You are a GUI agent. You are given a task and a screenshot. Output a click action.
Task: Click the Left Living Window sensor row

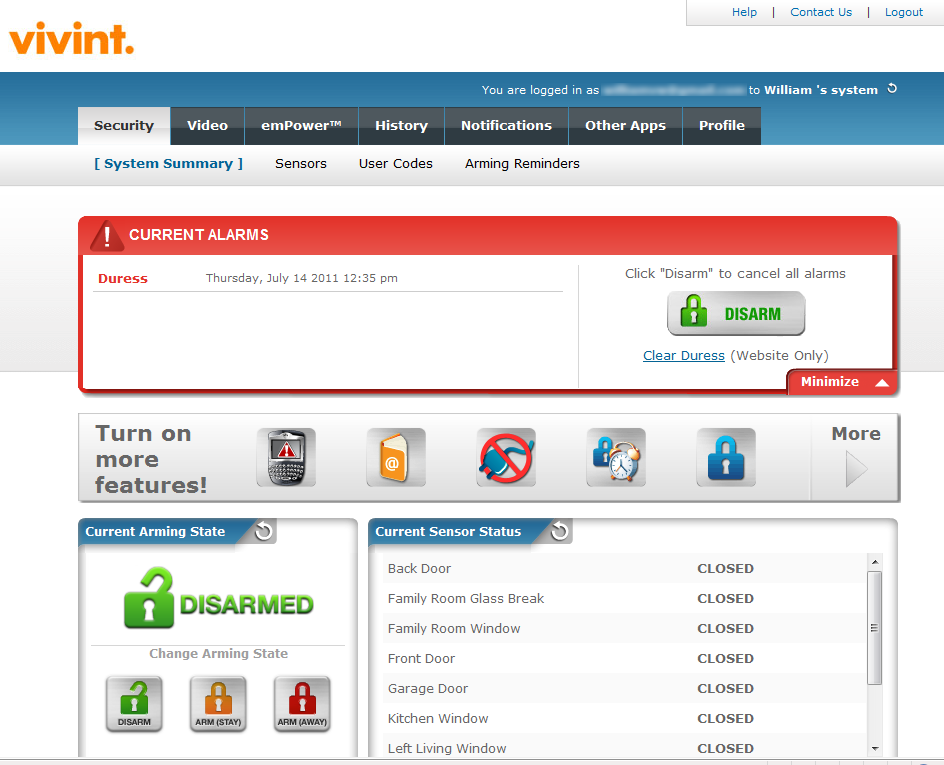click(624, 746)
